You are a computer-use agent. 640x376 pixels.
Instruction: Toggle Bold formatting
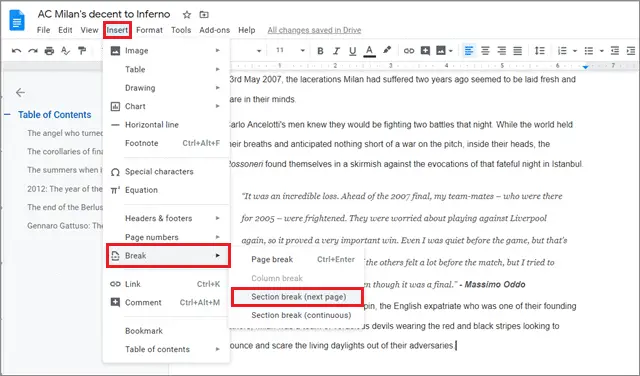(x=320, y=51)
